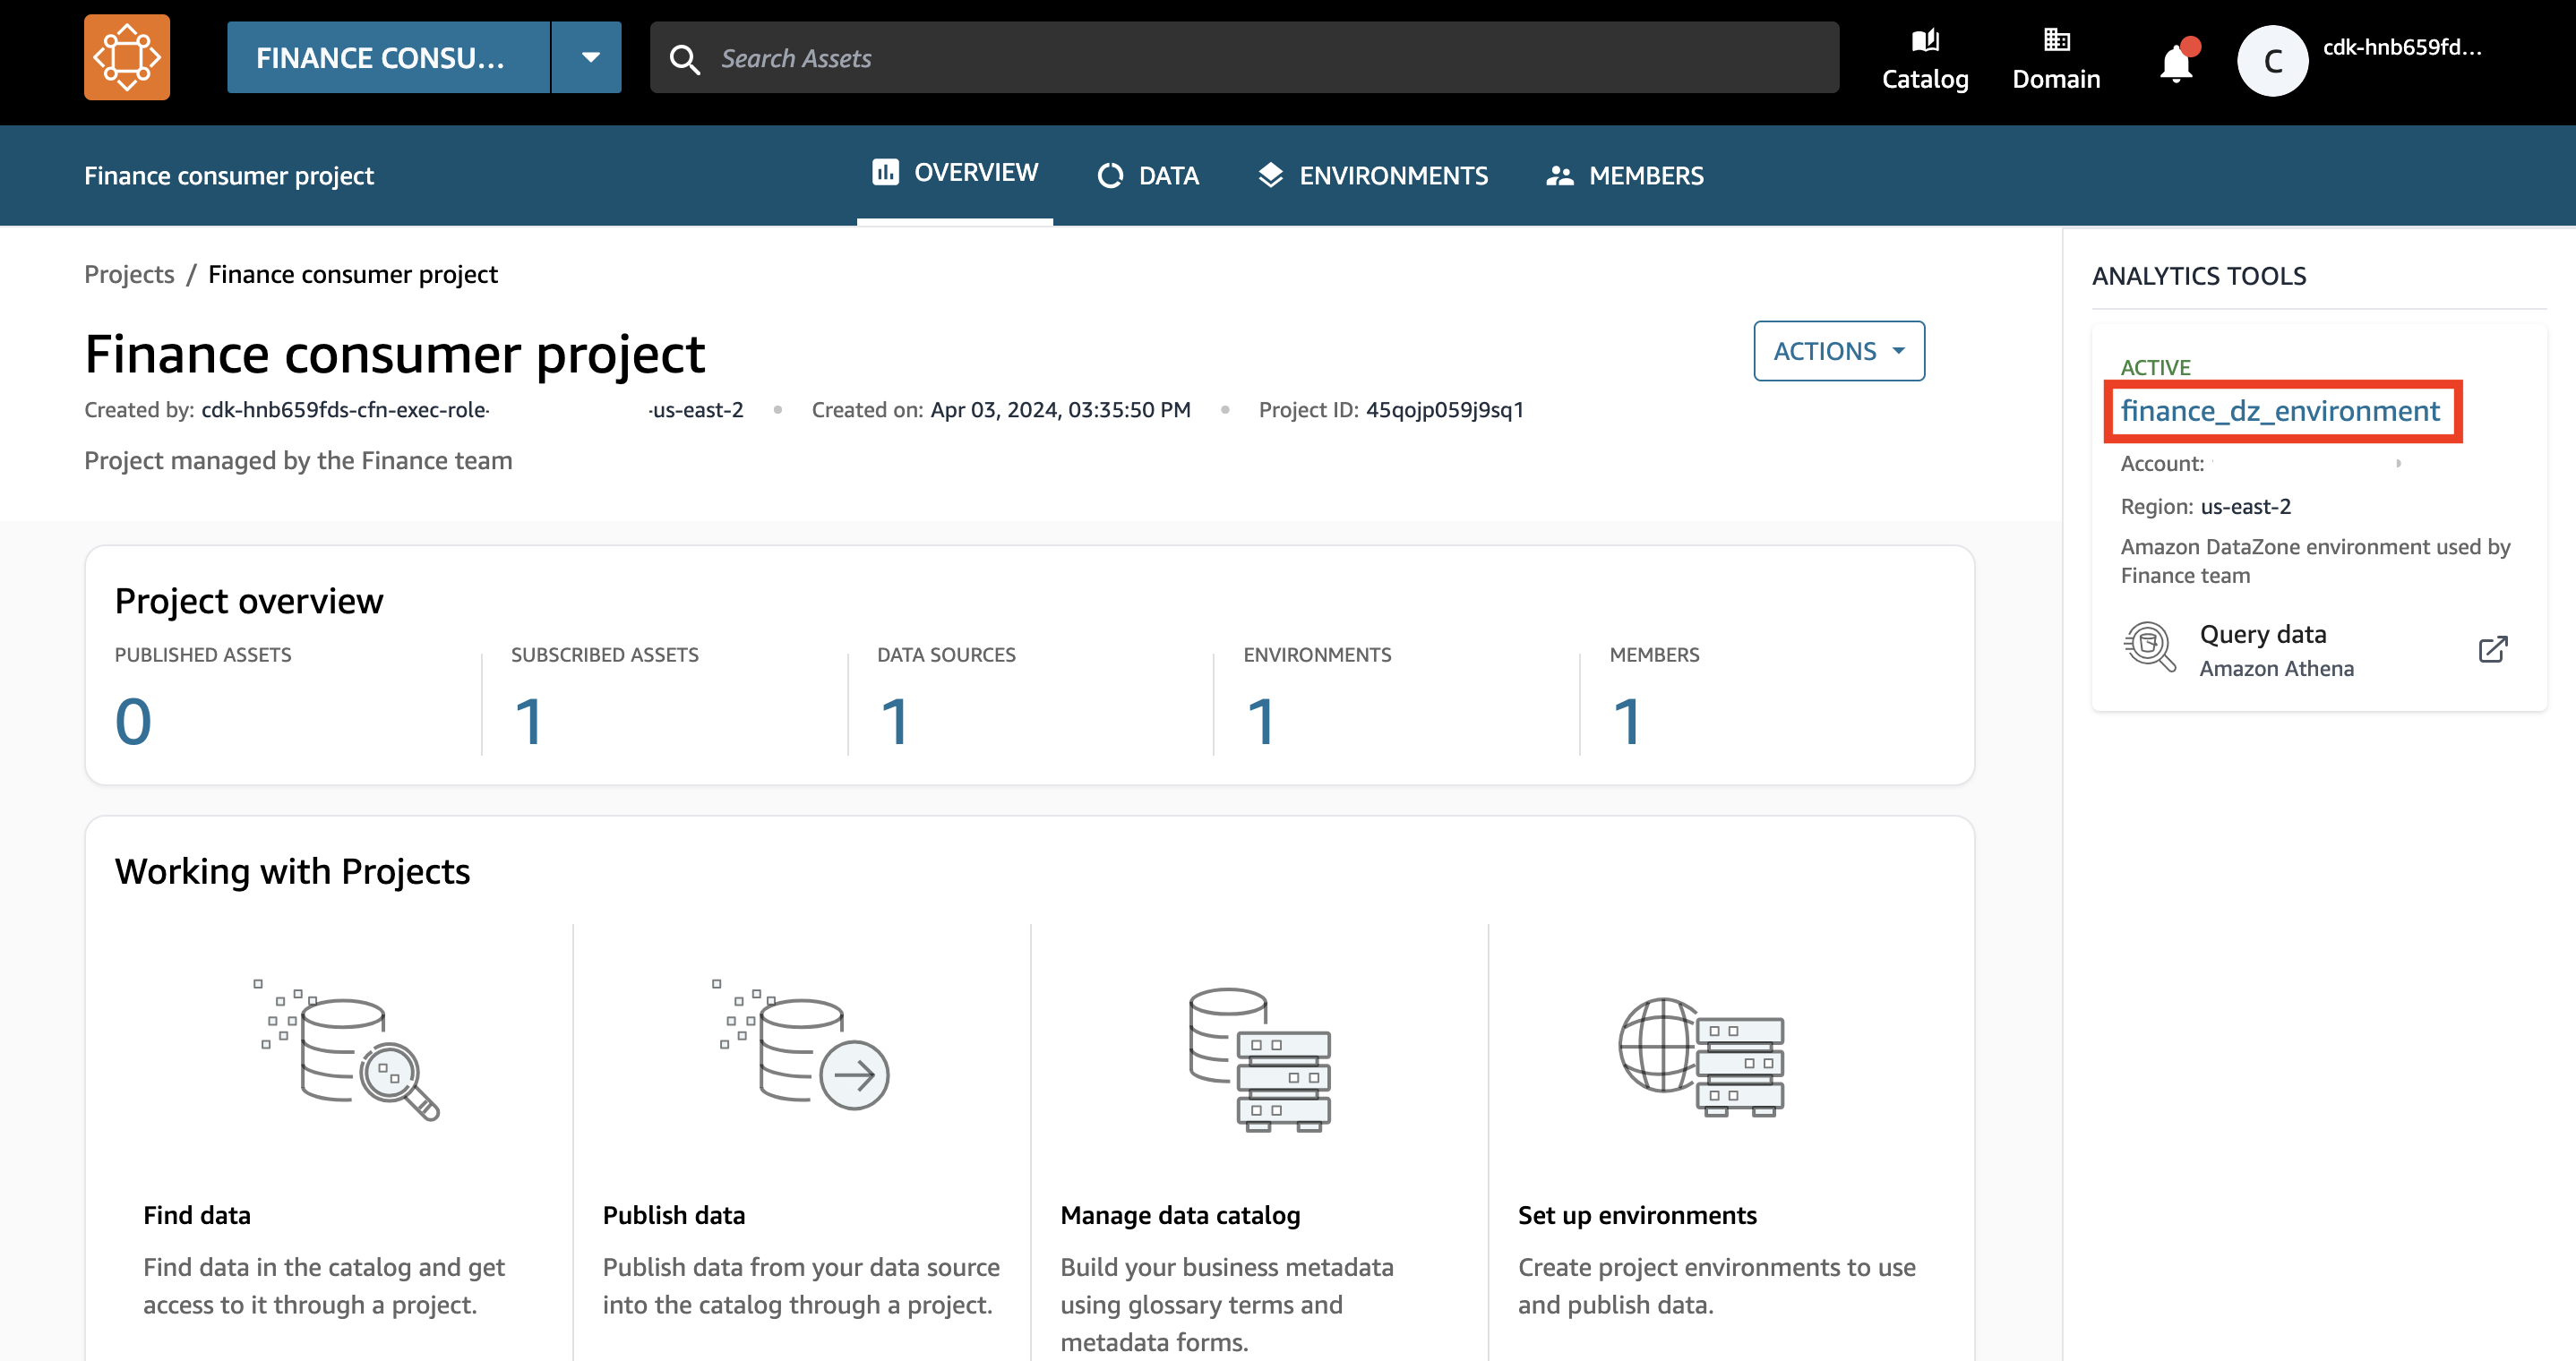Screen dimensions: 2576x1361
Task: Click the Projects breadcrumb link
Action: point(129,275)
